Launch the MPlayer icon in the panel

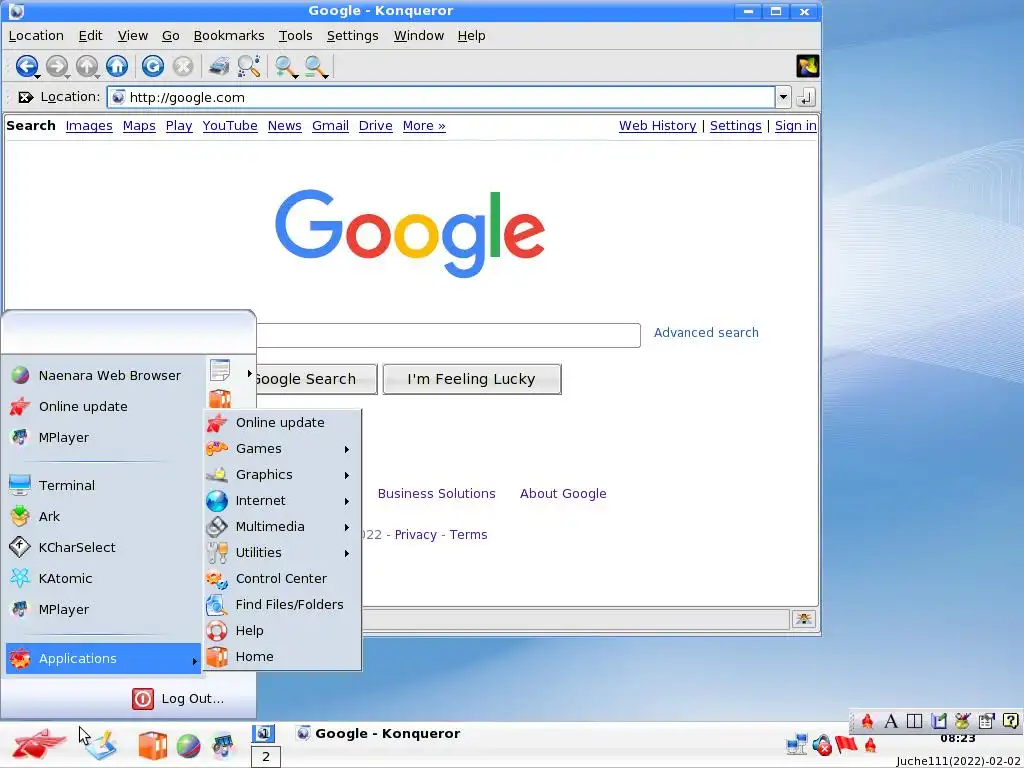223,746
